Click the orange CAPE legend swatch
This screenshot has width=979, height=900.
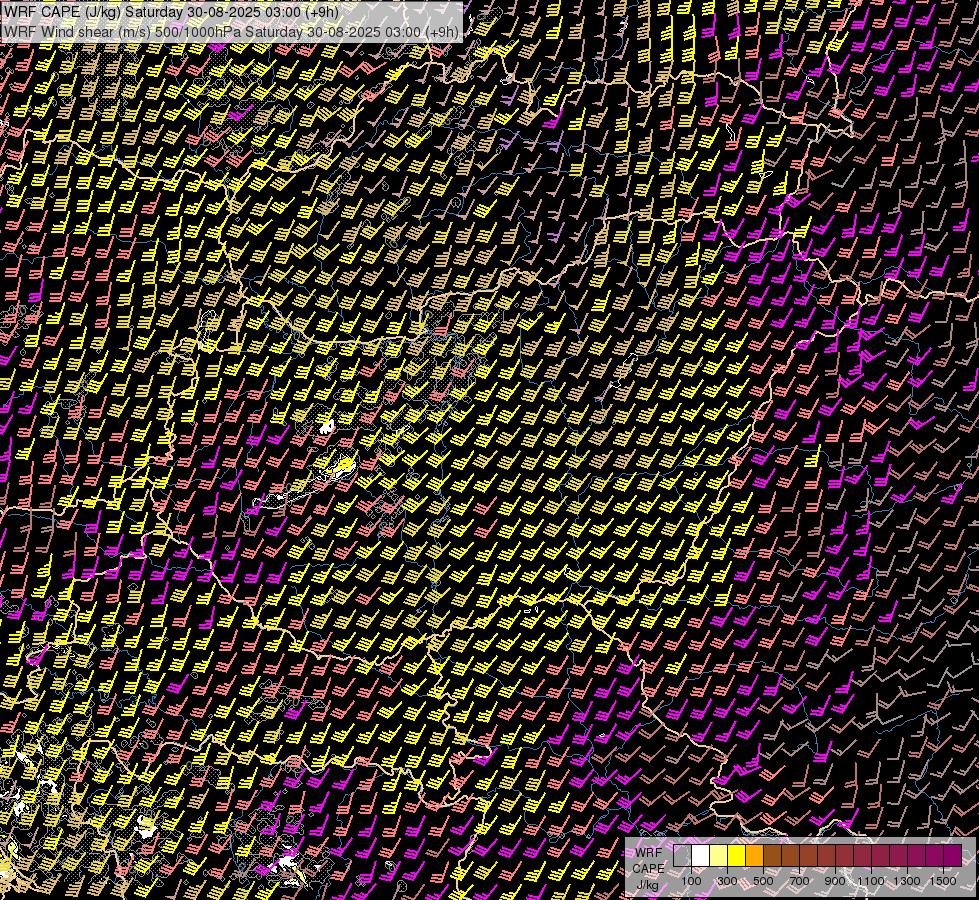pyautogui.click(x=754, y=856)
